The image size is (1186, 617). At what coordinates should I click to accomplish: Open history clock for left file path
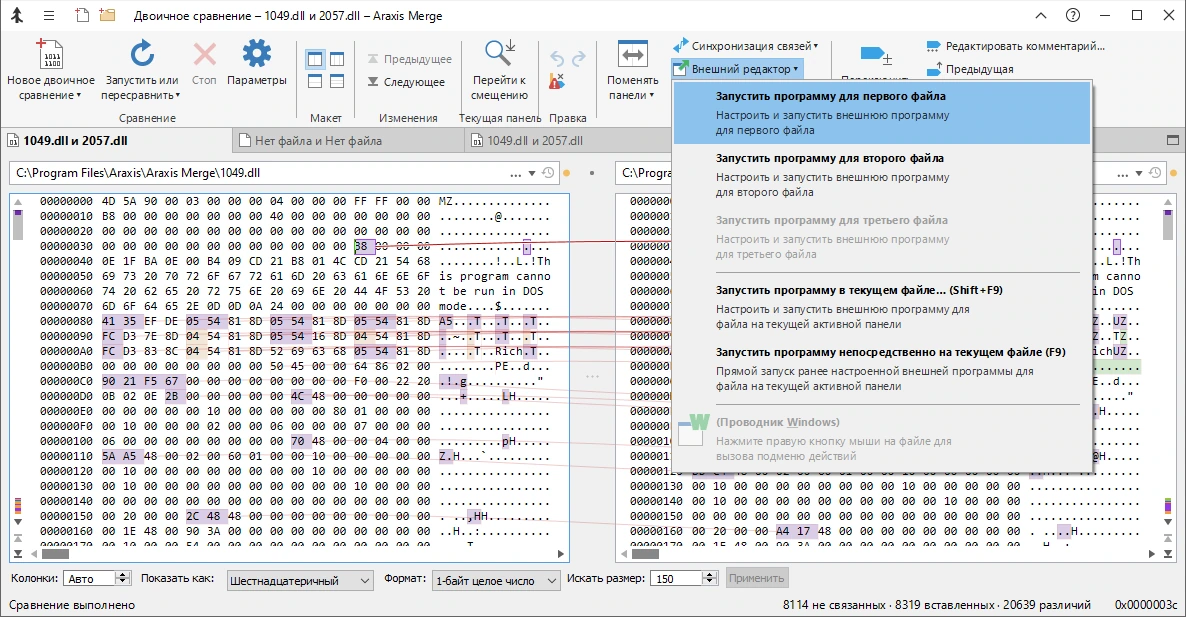pyautogui.click(x=548, y=173)
